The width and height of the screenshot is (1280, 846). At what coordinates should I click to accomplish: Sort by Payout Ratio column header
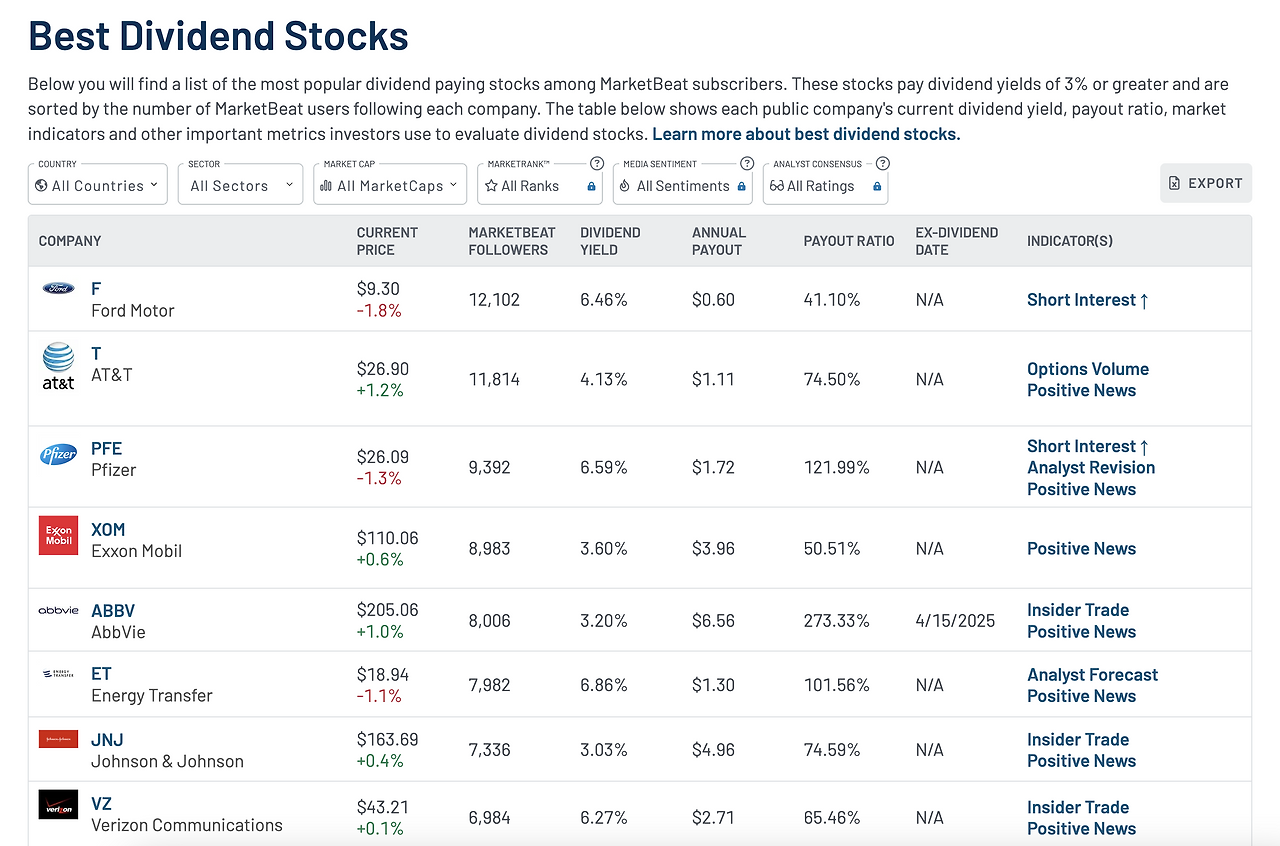click(849, 241)
